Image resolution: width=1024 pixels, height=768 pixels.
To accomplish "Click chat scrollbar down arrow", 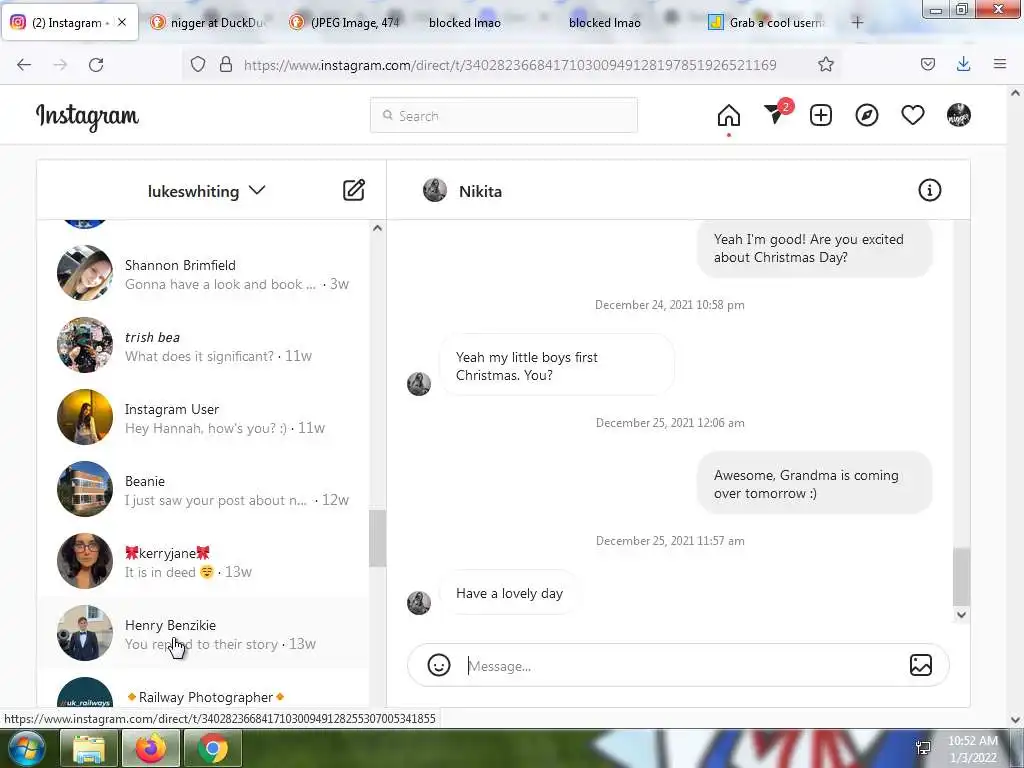I will point(961,615).
